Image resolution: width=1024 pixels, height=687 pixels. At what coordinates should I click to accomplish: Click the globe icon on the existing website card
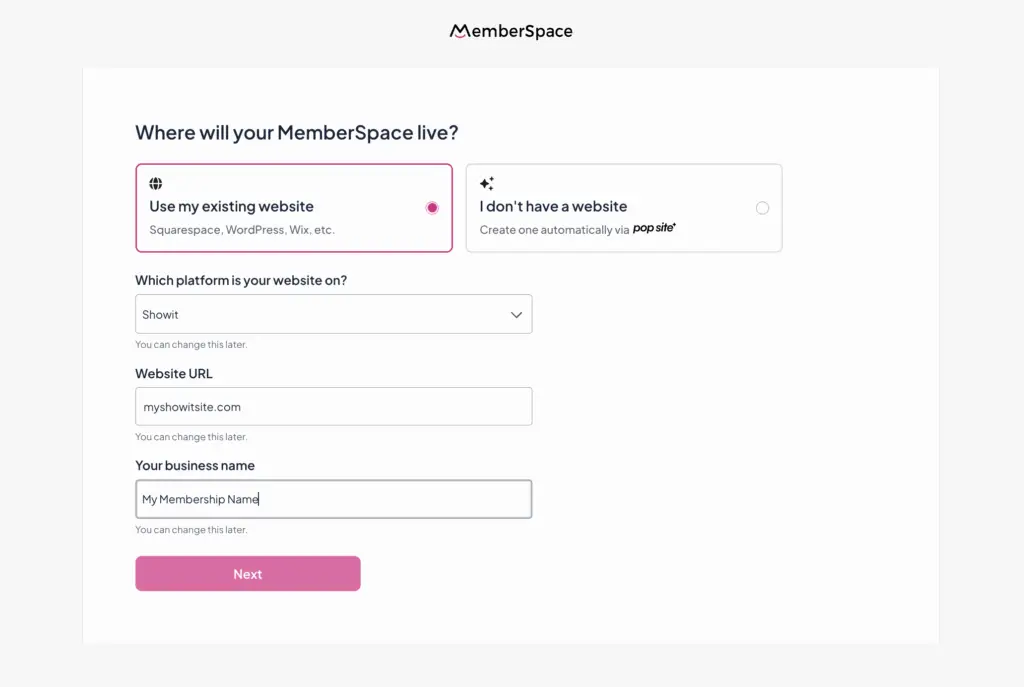tap(156, 183)
